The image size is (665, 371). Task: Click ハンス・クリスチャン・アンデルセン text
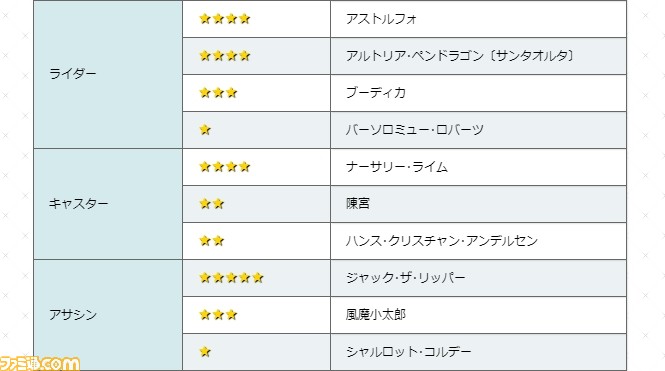[442, 241]
